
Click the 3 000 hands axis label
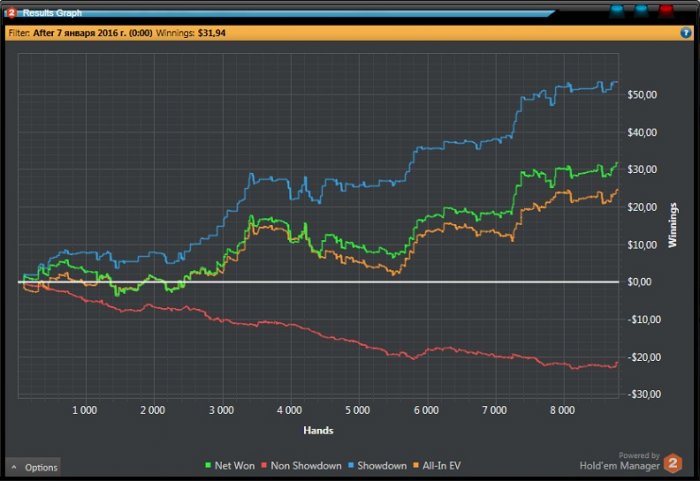pyautogui.click(x=221, y=410)
